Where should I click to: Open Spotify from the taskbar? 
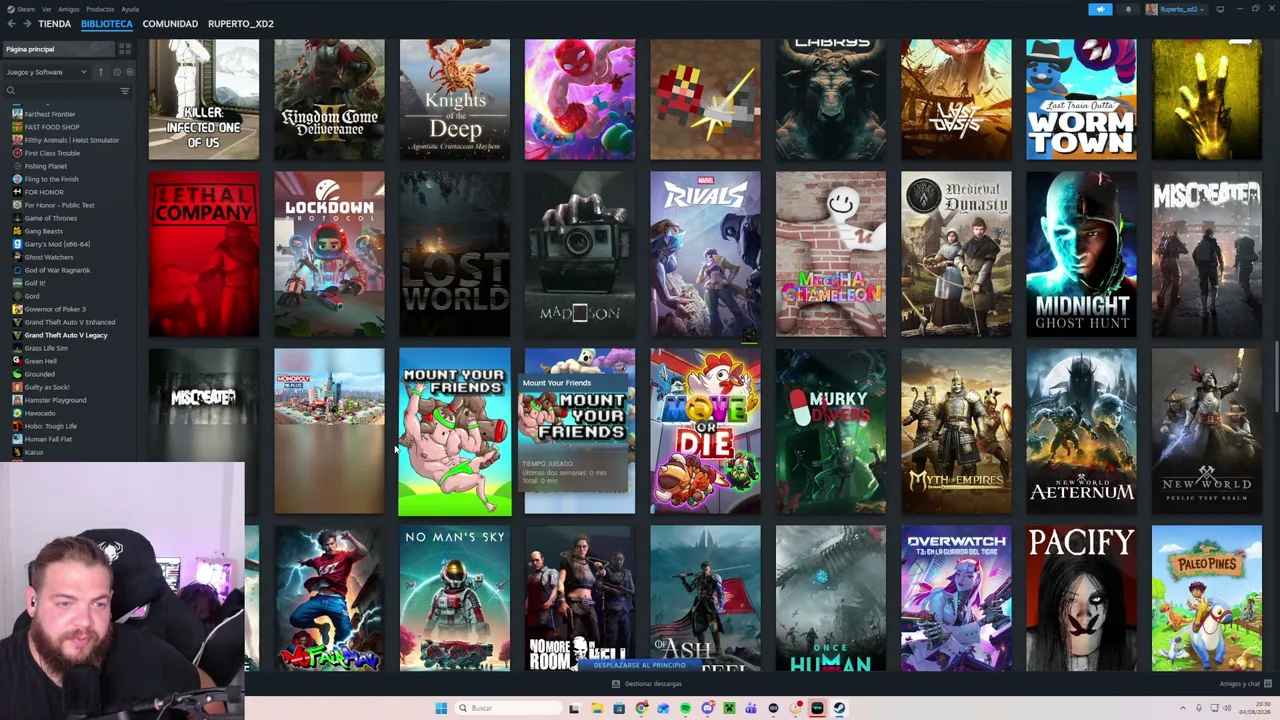click(685, 708)
